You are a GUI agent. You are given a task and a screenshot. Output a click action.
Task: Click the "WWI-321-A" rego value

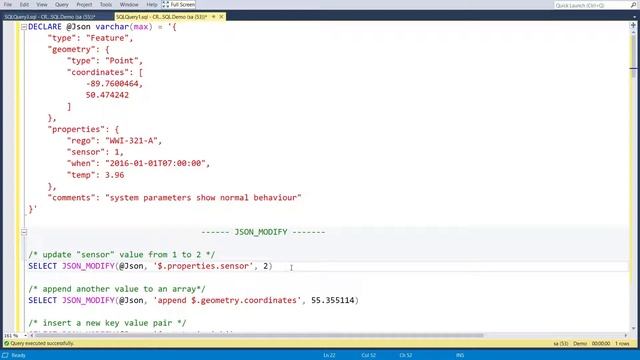[131, 141]
